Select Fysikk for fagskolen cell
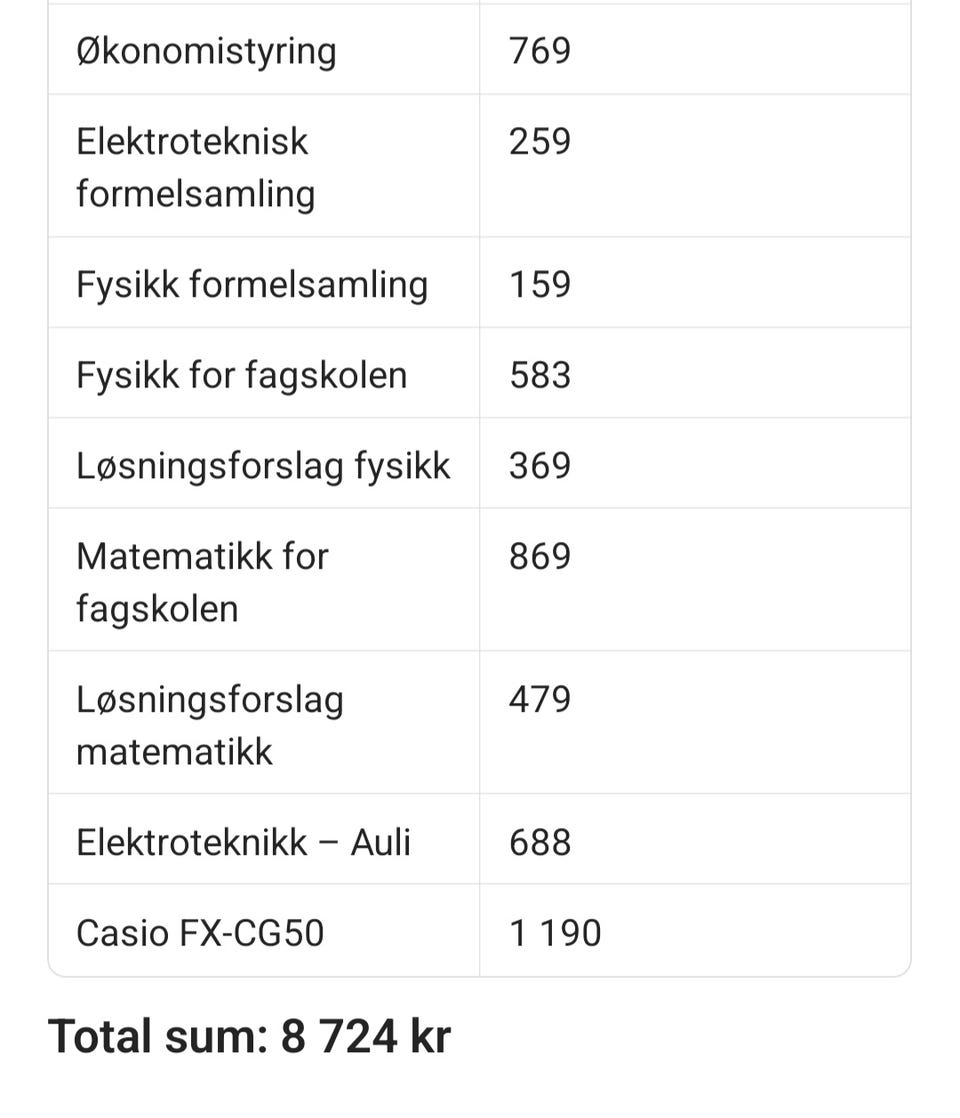Viewport: 960px width, 1118px height. tap(263, 373)
